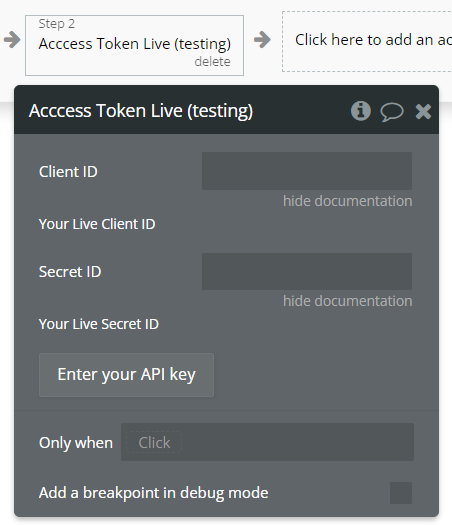
Task: Click the Secret ID input field
Action: point(307,271)
